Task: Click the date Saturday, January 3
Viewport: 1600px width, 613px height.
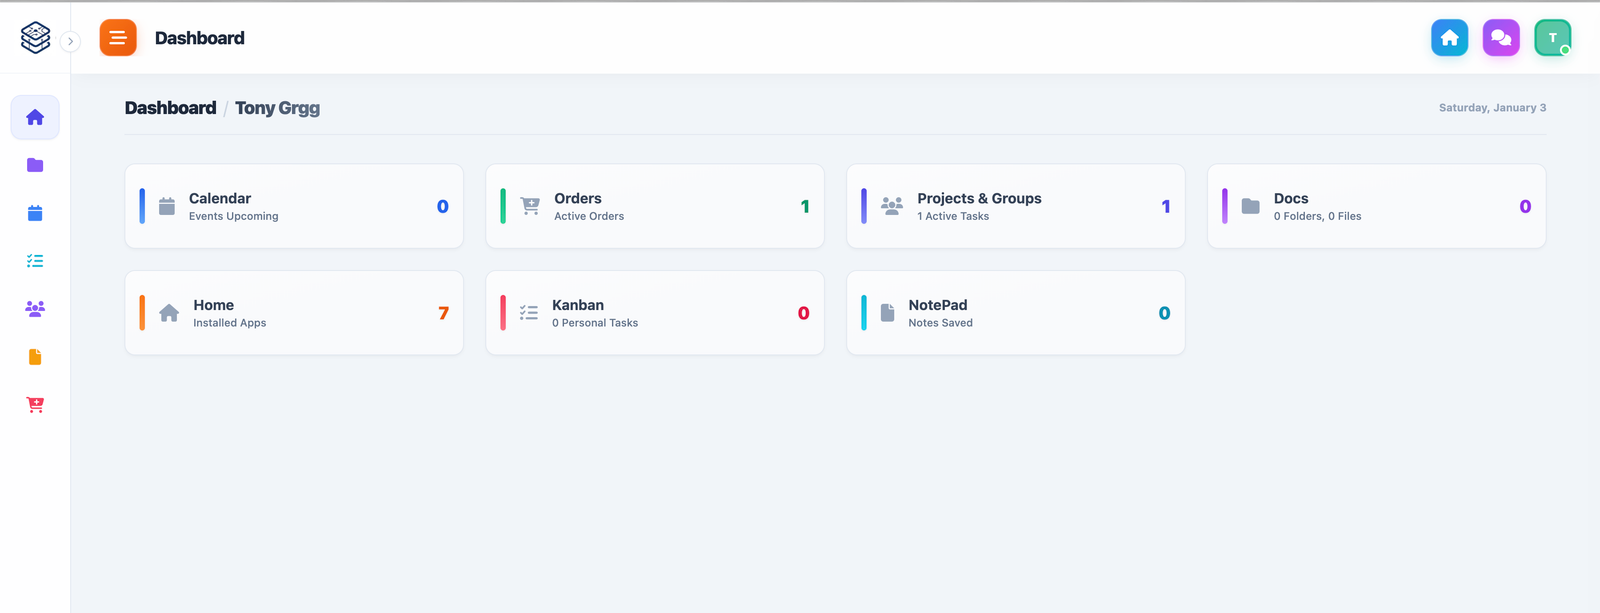Action: point(1492,108)
